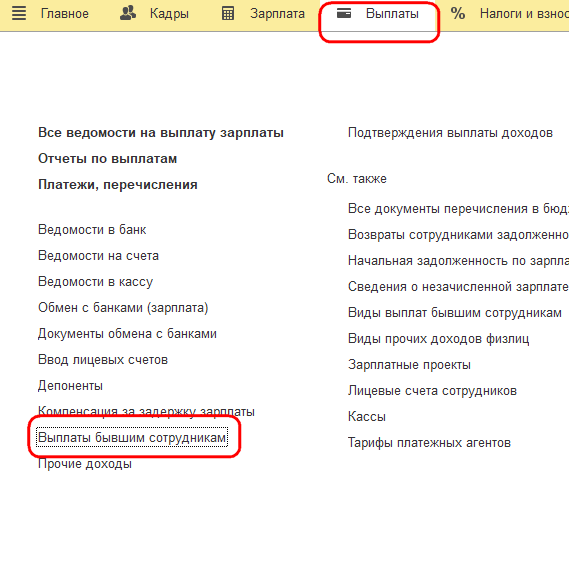
Task: Click the См. также heading
Action: (357, 179)
